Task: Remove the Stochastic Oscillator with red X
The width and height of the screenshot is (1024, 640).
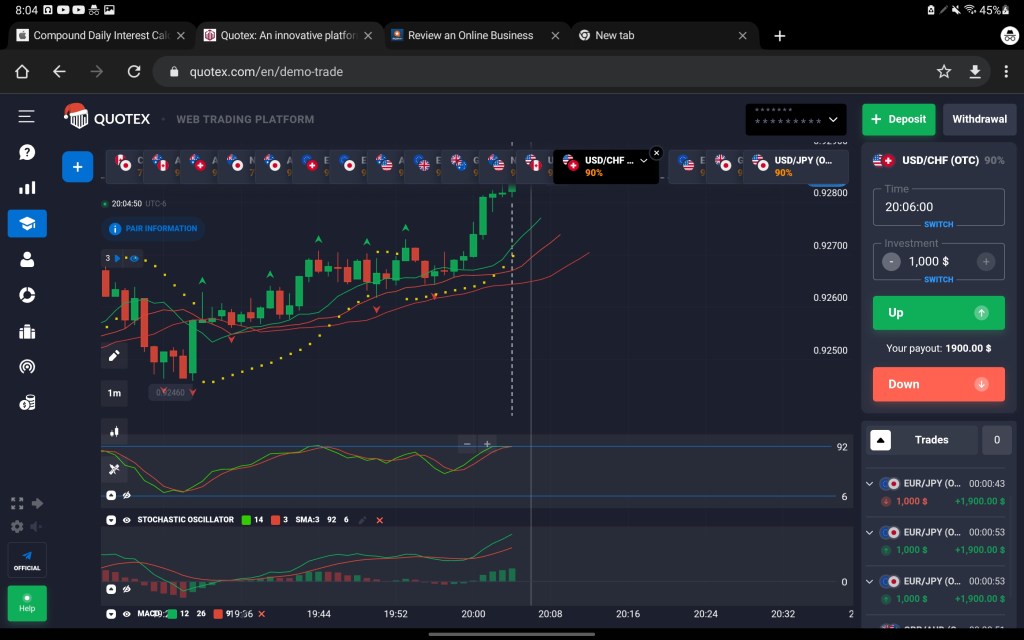Action: (x=379, y=520)
